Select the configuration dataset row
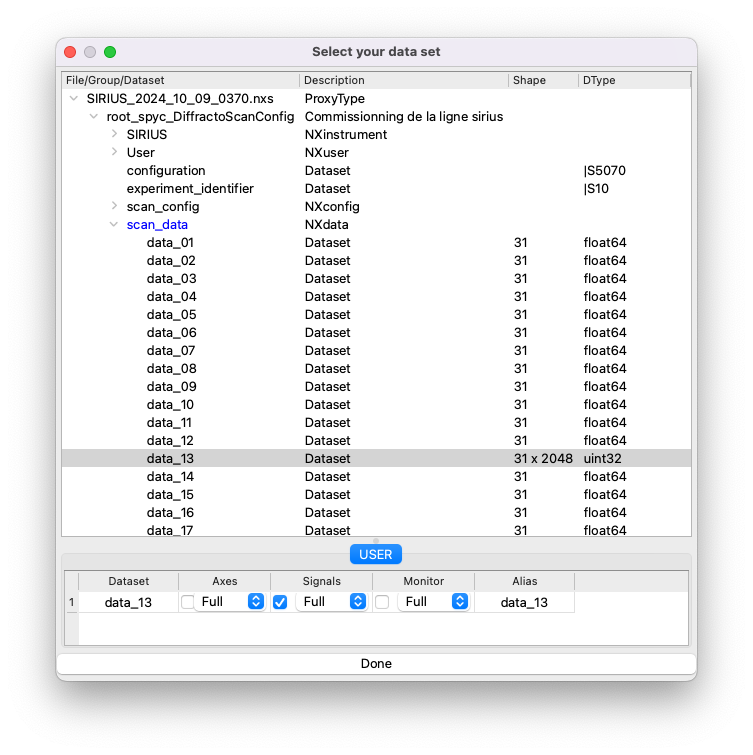The width and height of the screenshot is (753, 755). (x=376, y=170)
